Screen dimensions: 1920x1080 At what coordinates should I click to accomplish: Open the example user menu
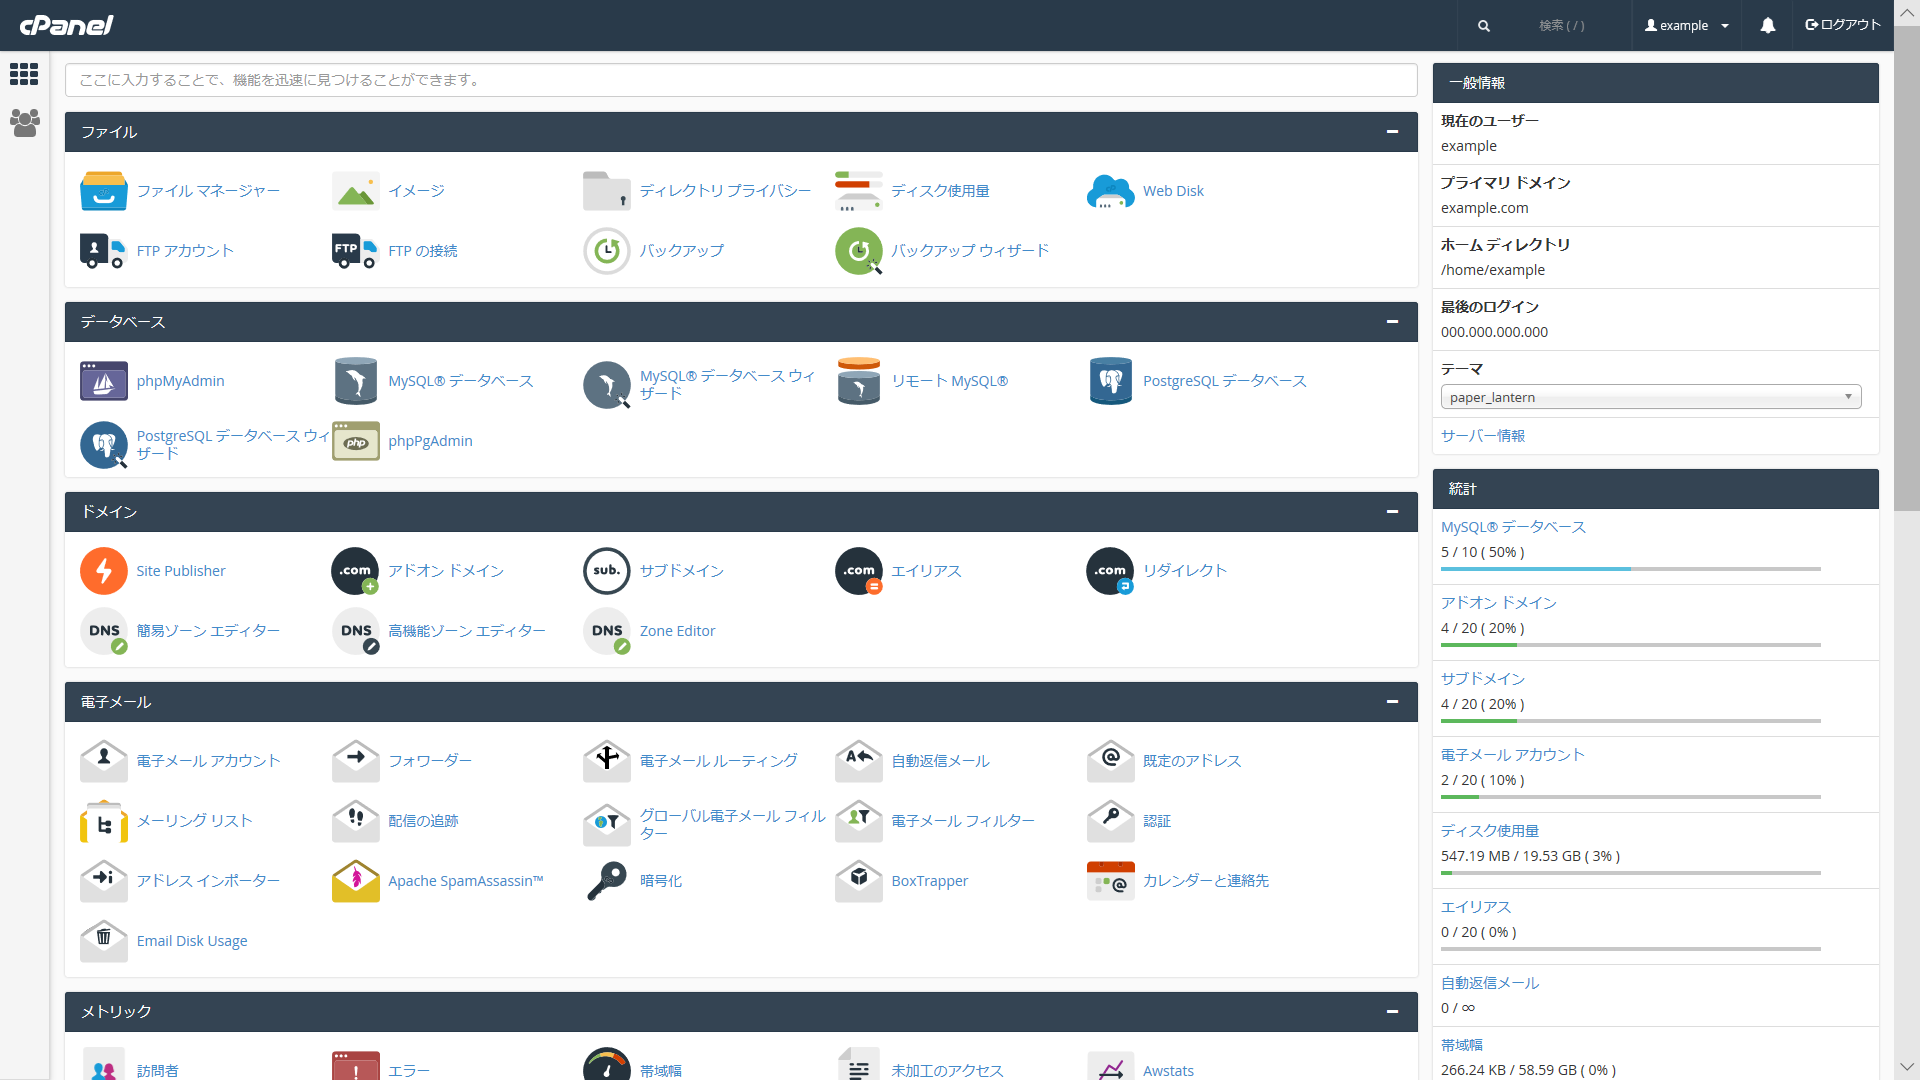point(1687,26)
